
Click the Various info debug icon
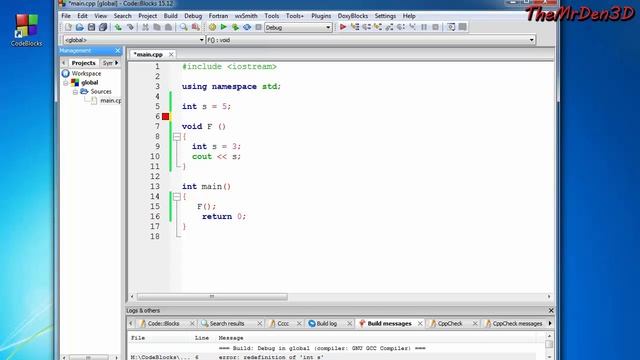[x=462, y=27]
